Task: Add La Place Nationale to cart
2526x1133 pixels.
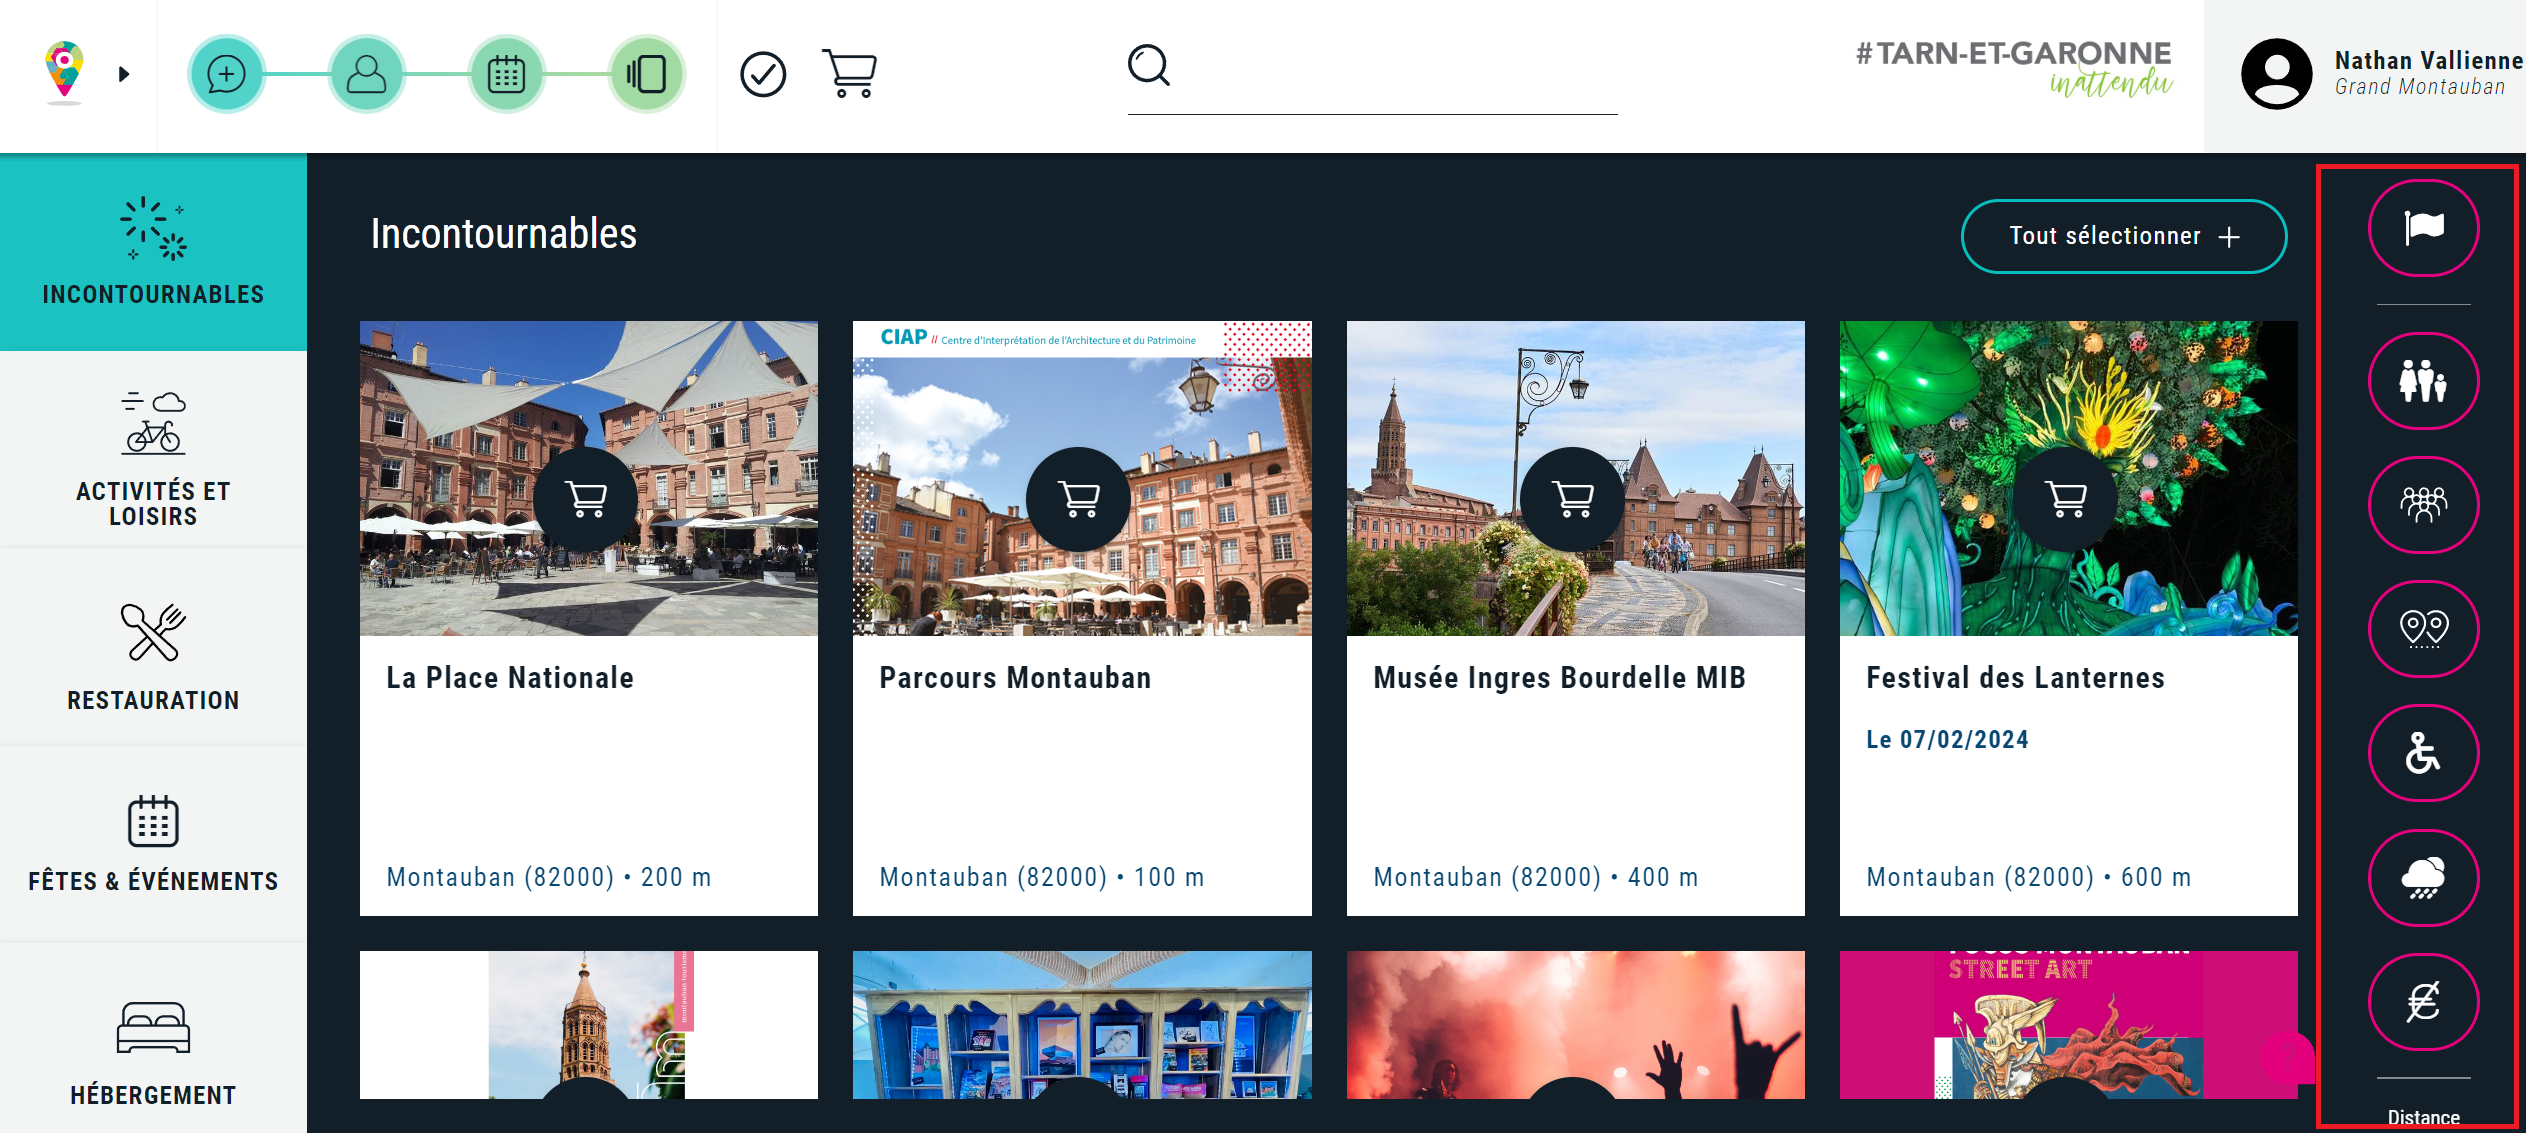Action: tap(585, 498)
